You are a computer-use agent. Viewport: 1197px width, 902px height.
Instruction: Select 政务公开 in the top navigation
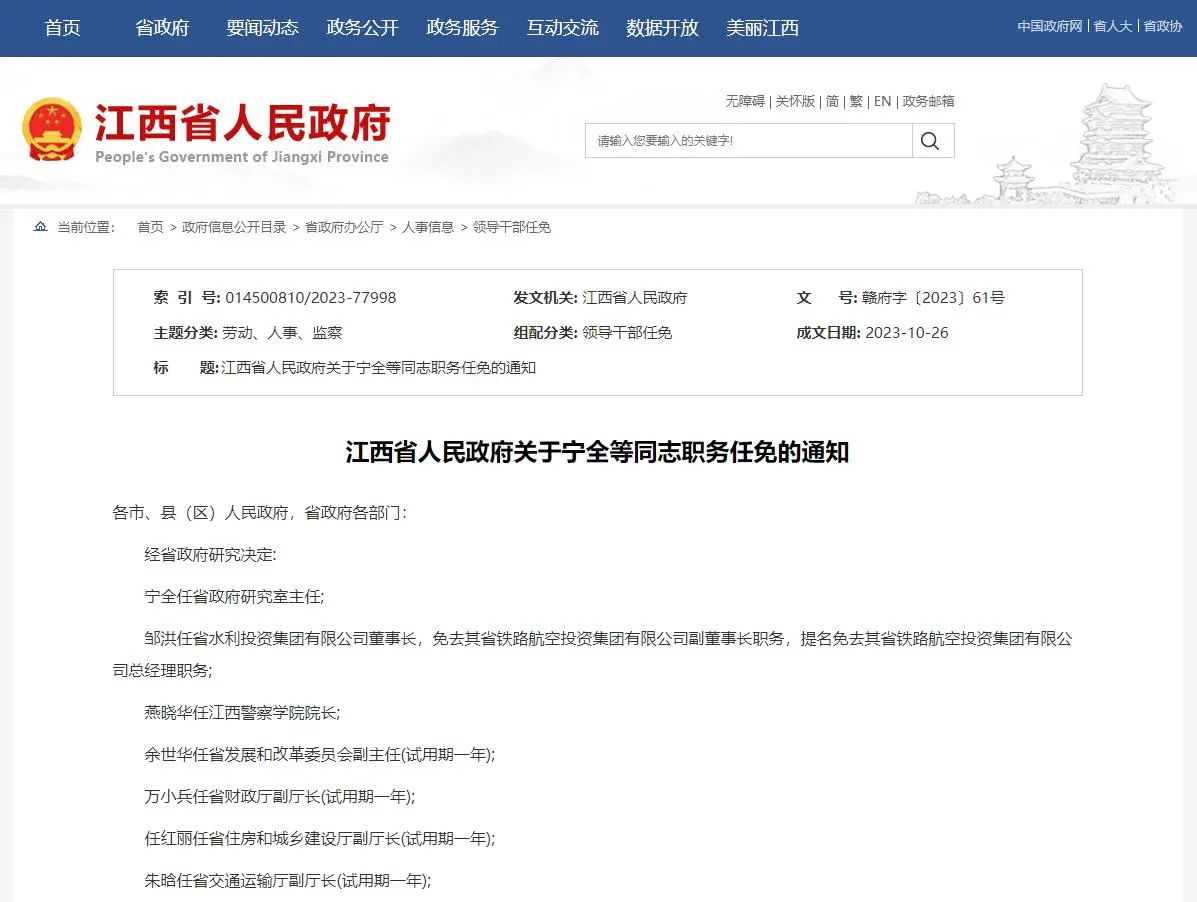coord(362,28)
